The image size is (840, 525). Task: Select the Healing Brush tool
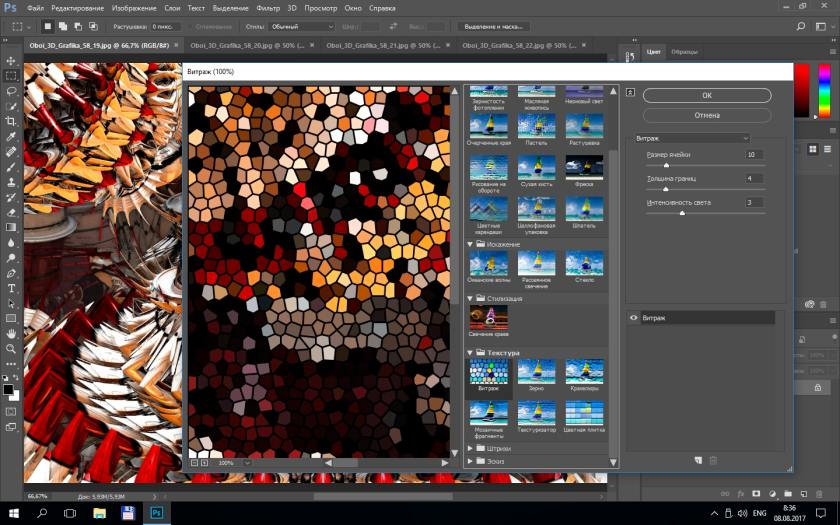click(x=11, y=152)
